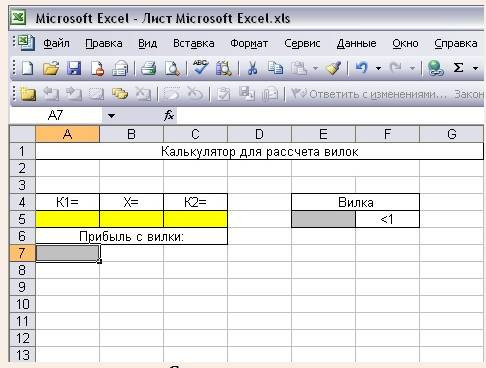Viewport: 486px width, 368px height.
Task: Insert Hyperlink with the globe icon
Action: (435, 68)
